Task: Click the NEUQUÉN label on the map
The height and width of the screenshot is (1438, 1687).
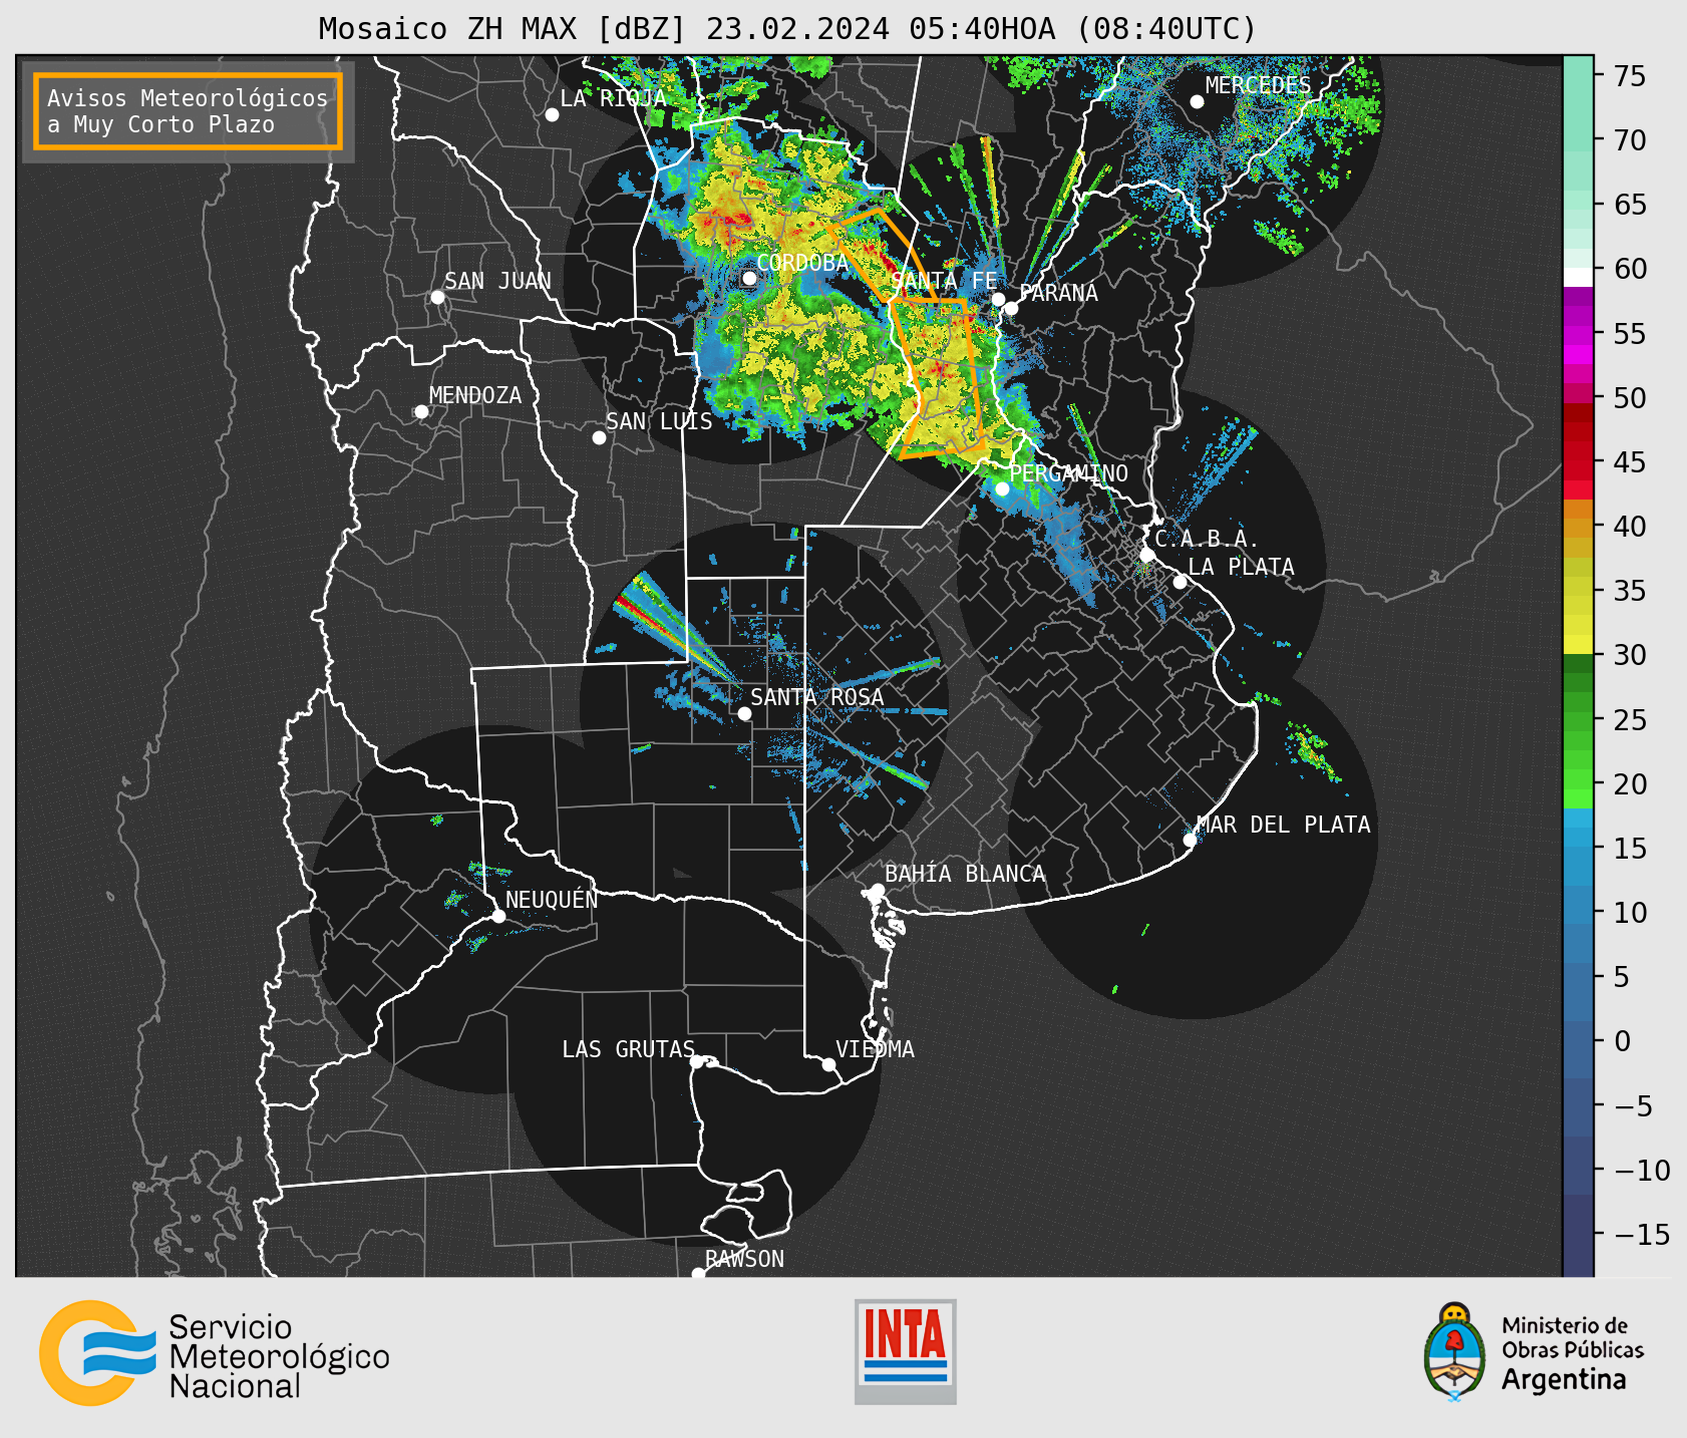Action: (552, 899)
